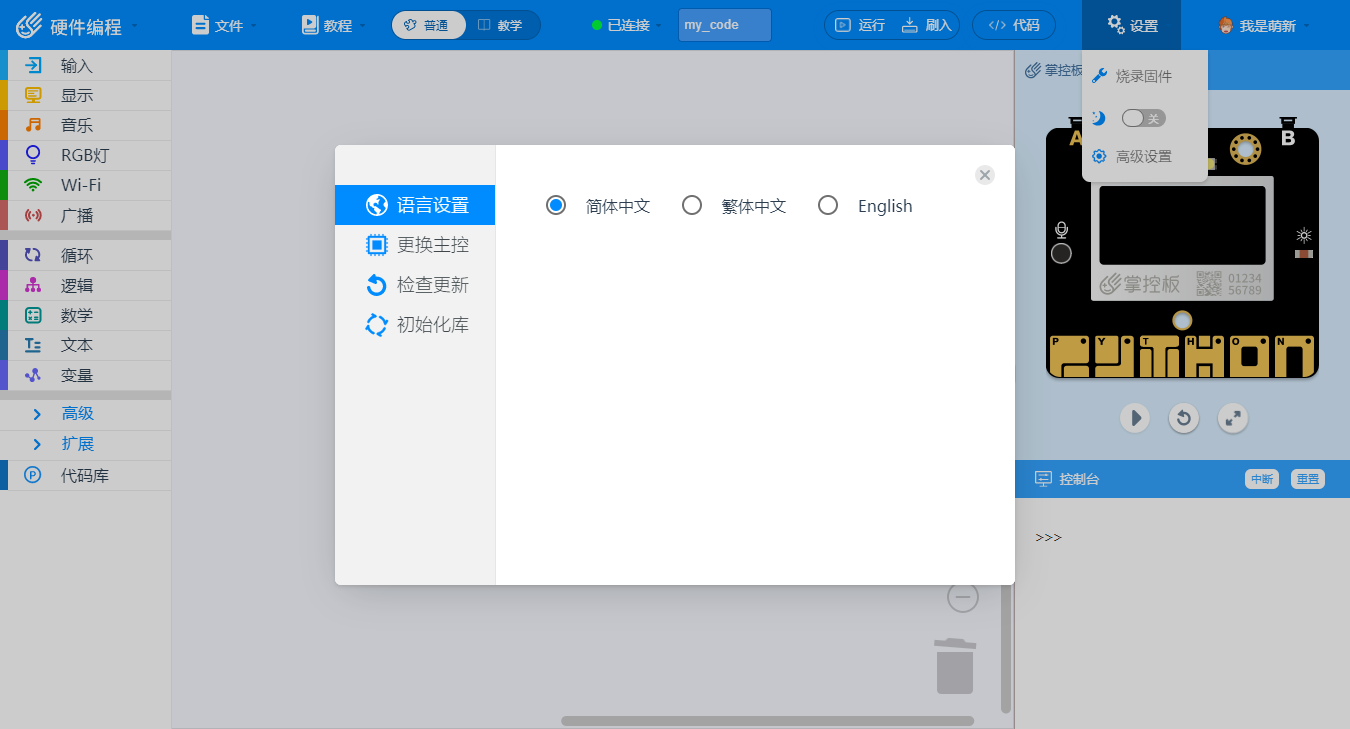The height and width of the screenshot is (729, 1350).
Task: Select the 音乐 music note icon
Action: tap(33, 126)
